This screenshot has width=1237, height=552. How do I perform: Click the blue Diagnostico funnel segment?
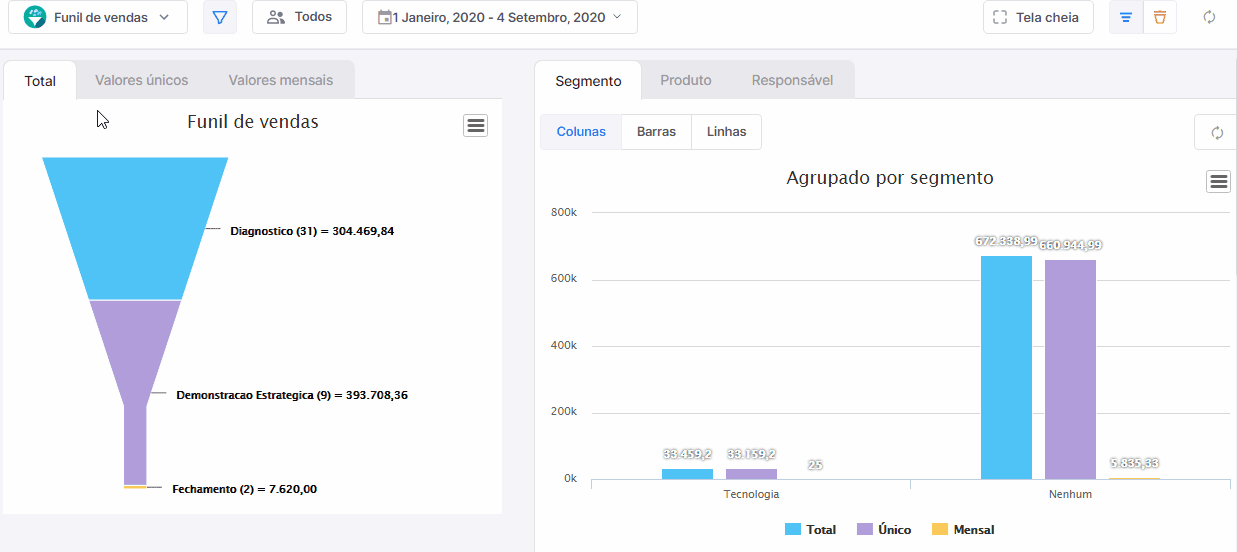coord(135,228)
